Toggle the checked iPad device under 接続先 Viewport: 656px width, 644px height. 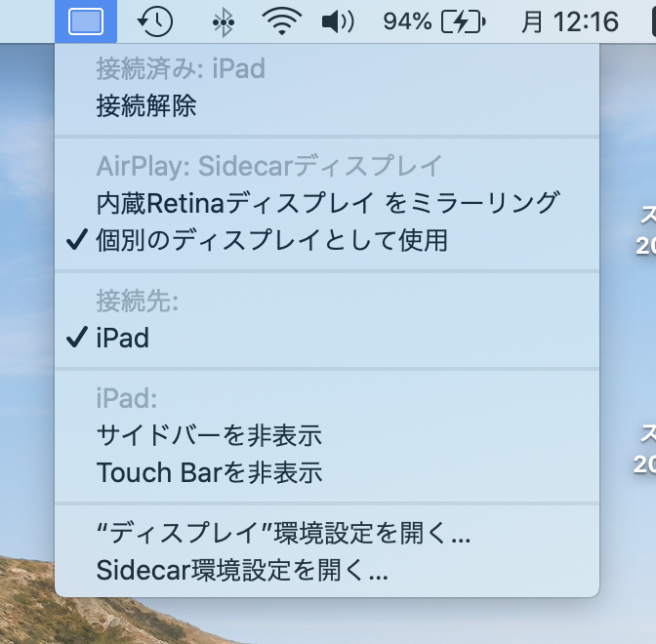click(x=327, y=338)
